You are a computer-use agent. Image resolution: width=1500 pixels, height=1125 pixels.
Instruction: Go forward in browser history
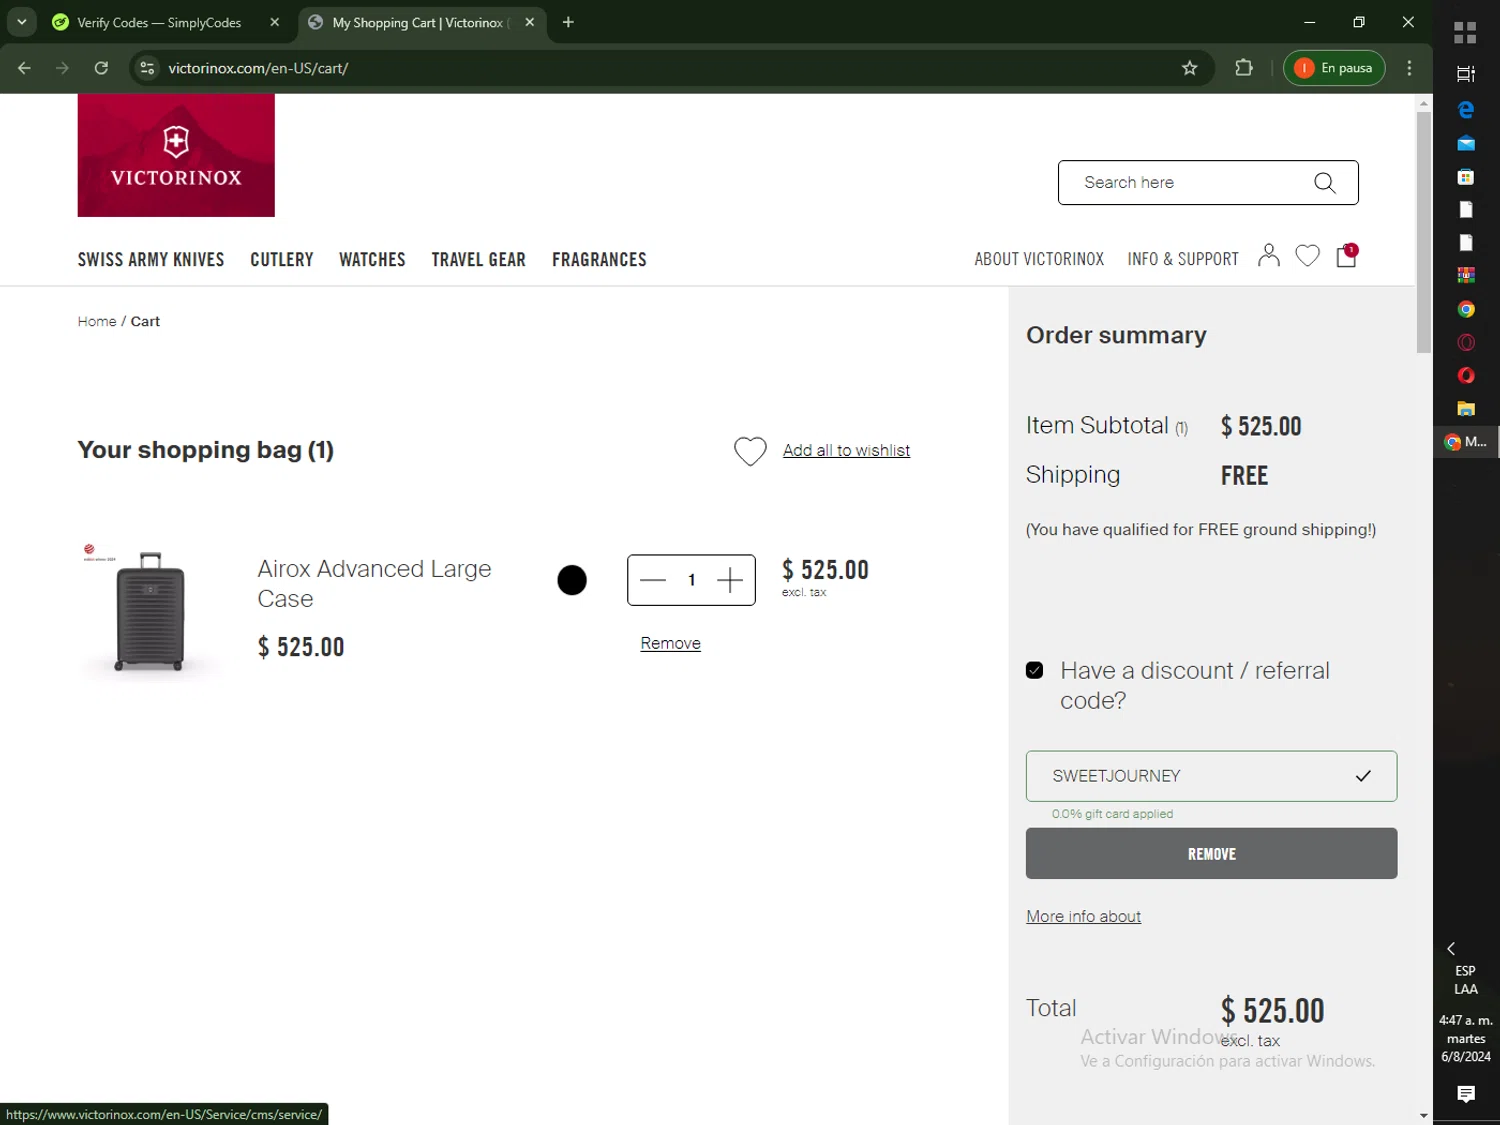point(62,68)
